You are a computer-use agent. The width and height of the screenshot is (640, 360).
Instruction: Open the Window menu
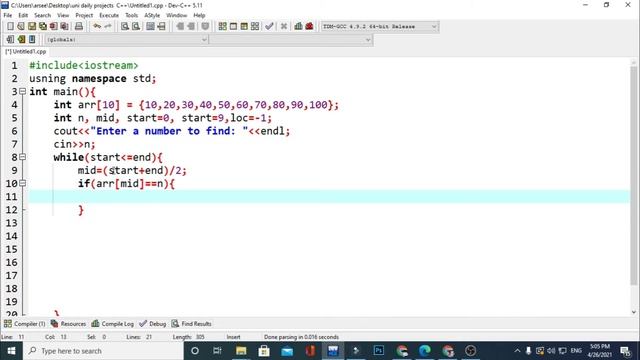click(176, 15)
